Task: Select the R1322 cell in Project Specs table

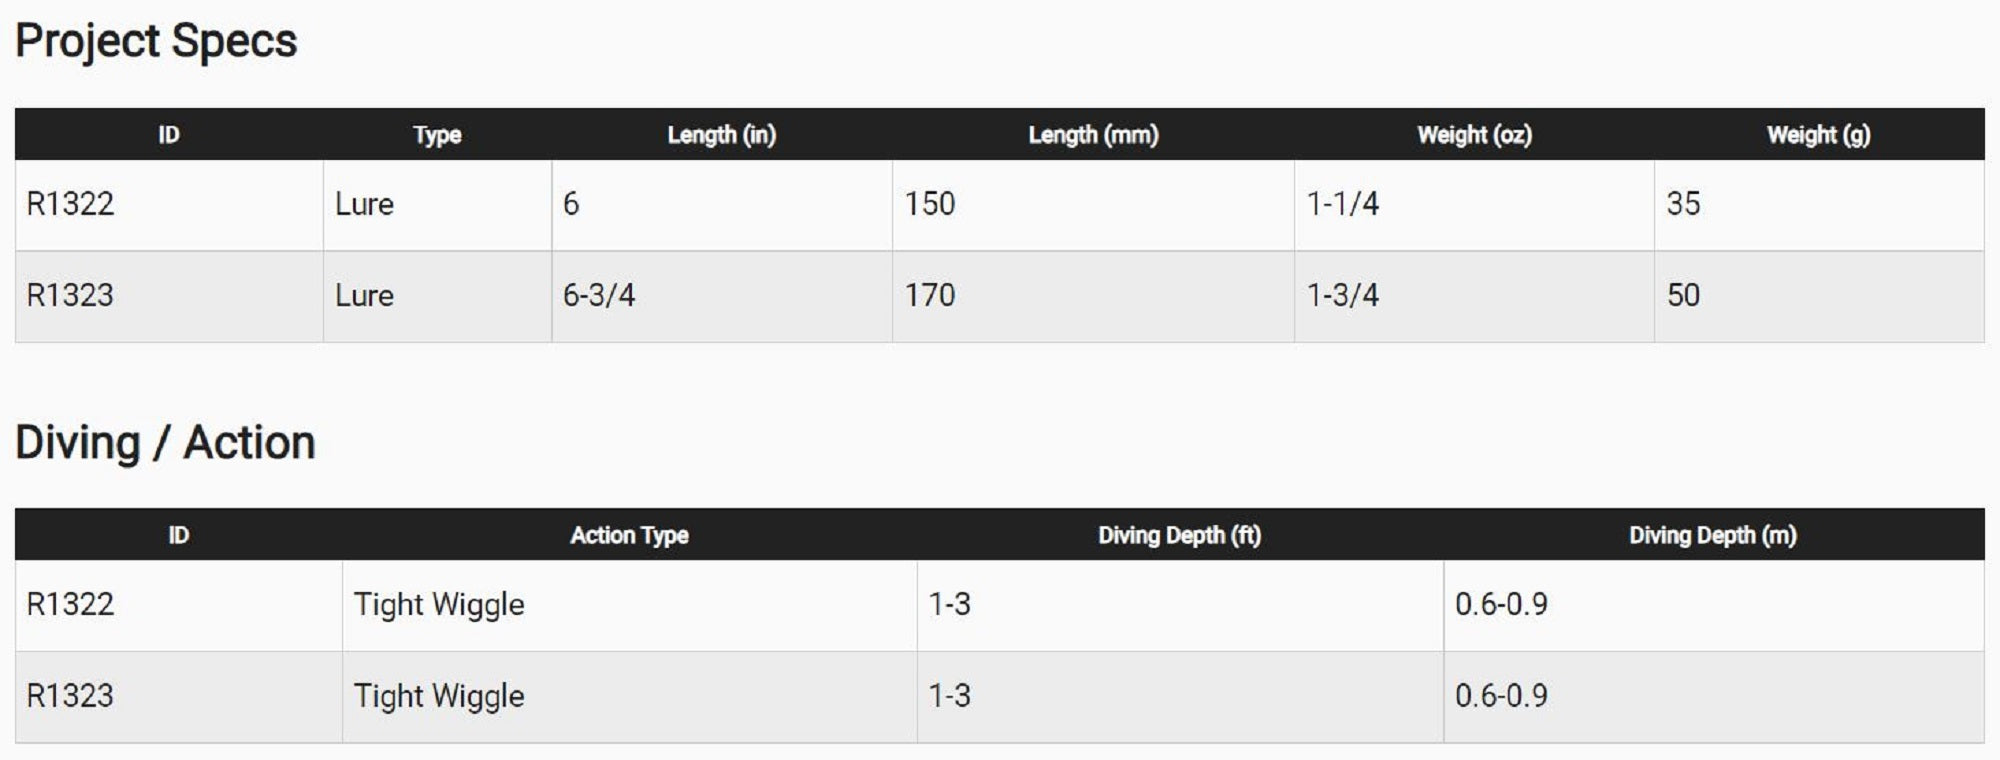Action: (x=70, y=204)
